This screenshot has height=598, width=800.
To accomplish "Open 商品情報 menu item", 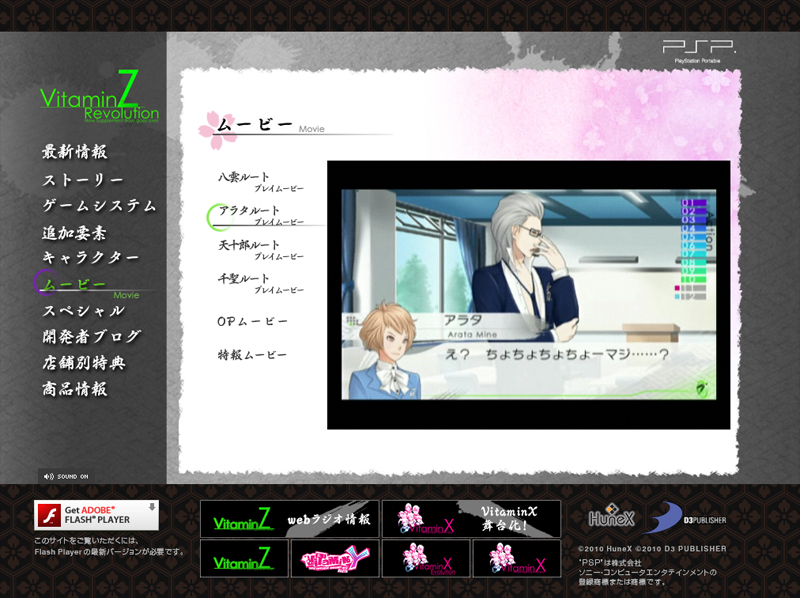I will click(74, 389).
